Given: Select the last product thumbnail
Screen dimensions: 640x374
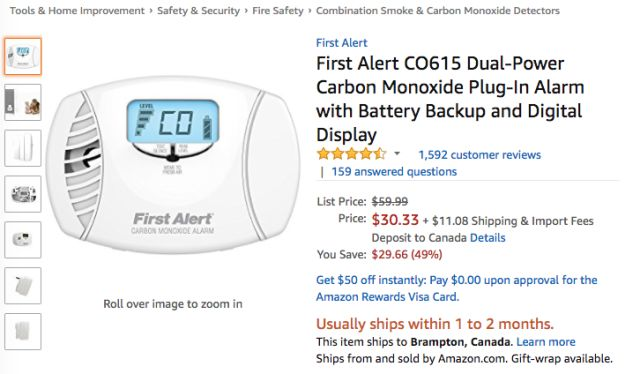Looking at the screenshot, I should click(23, 331).
